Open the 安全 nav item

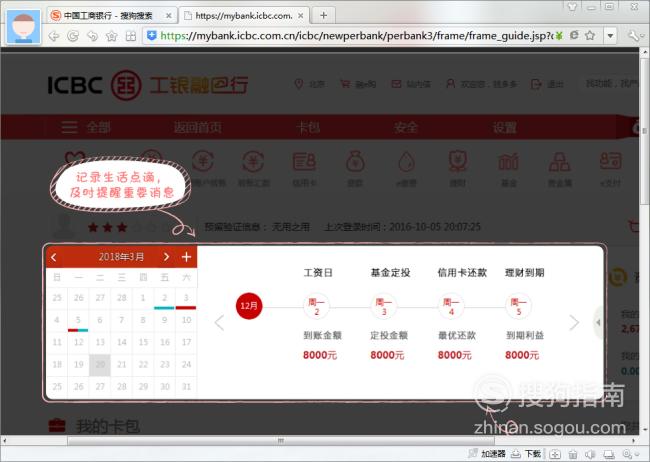pos(405,127)
